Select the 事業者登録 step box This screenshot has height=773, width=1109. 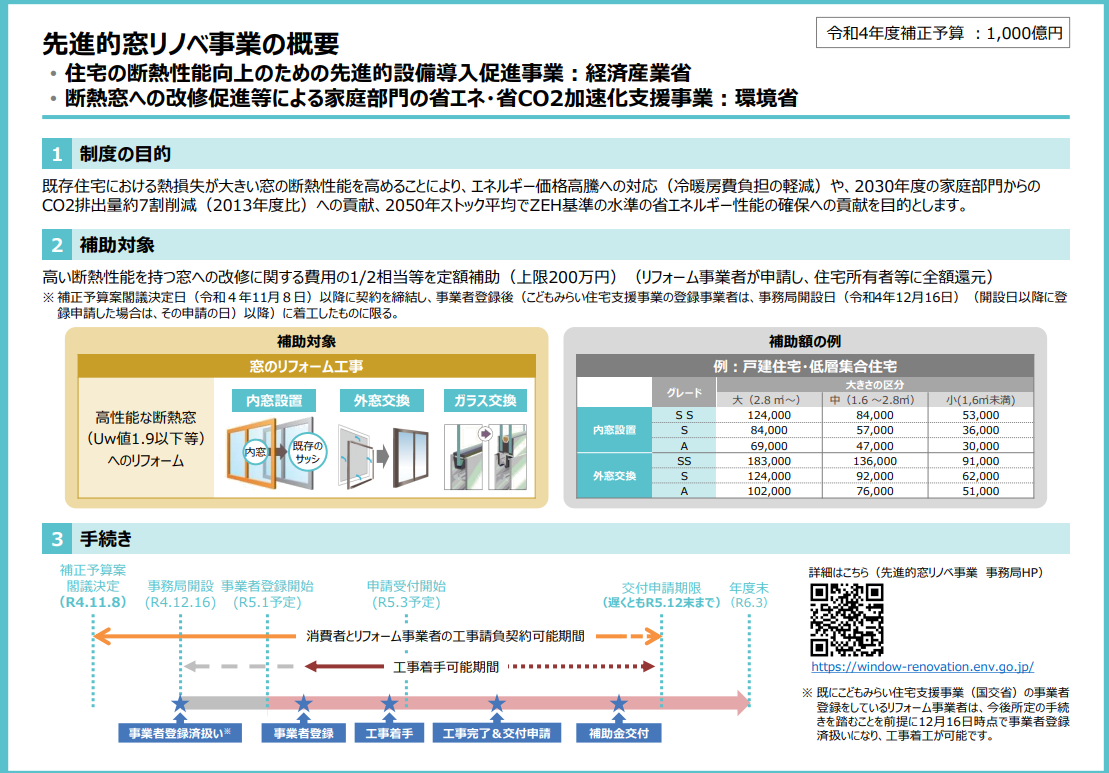pyautogui.click(x=303, y=733)
